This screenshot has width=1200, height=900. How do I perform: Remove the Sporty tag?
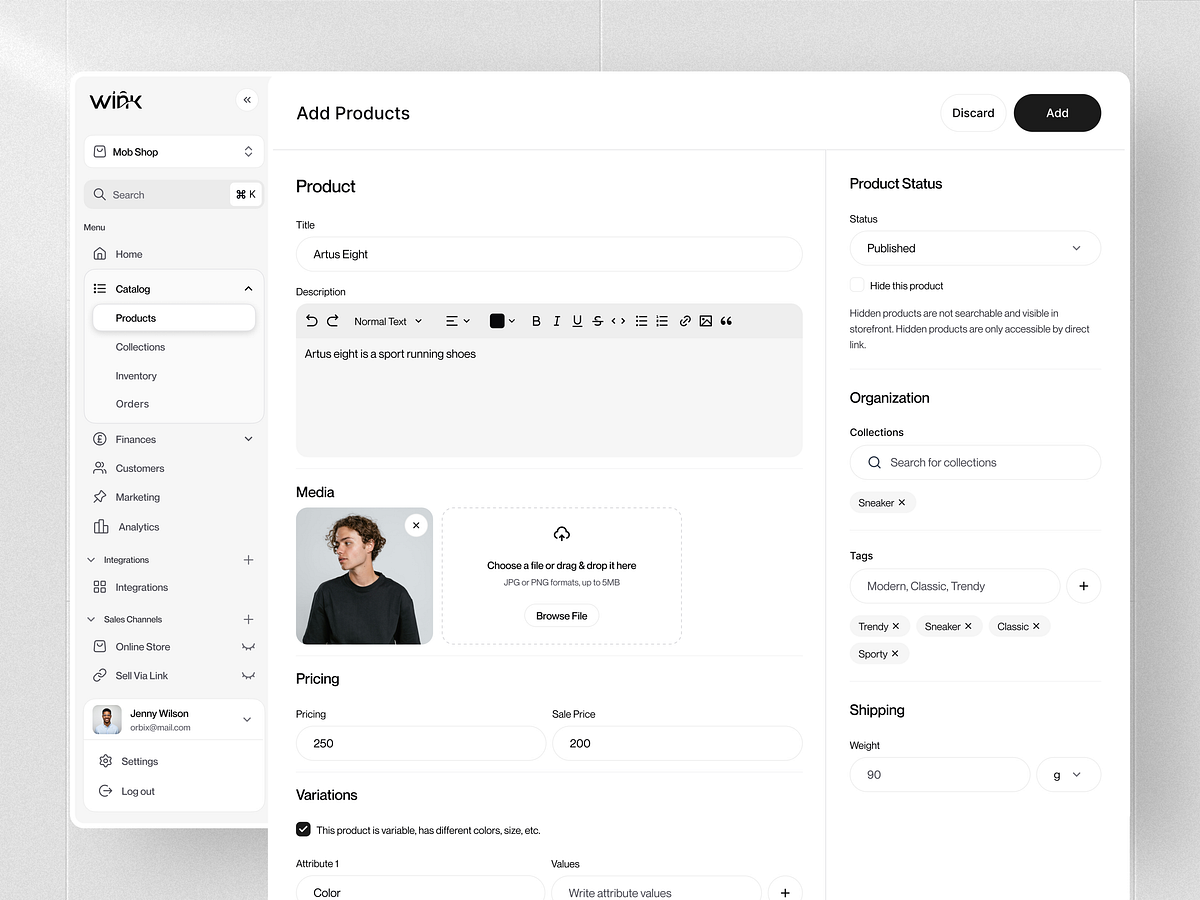896,653
